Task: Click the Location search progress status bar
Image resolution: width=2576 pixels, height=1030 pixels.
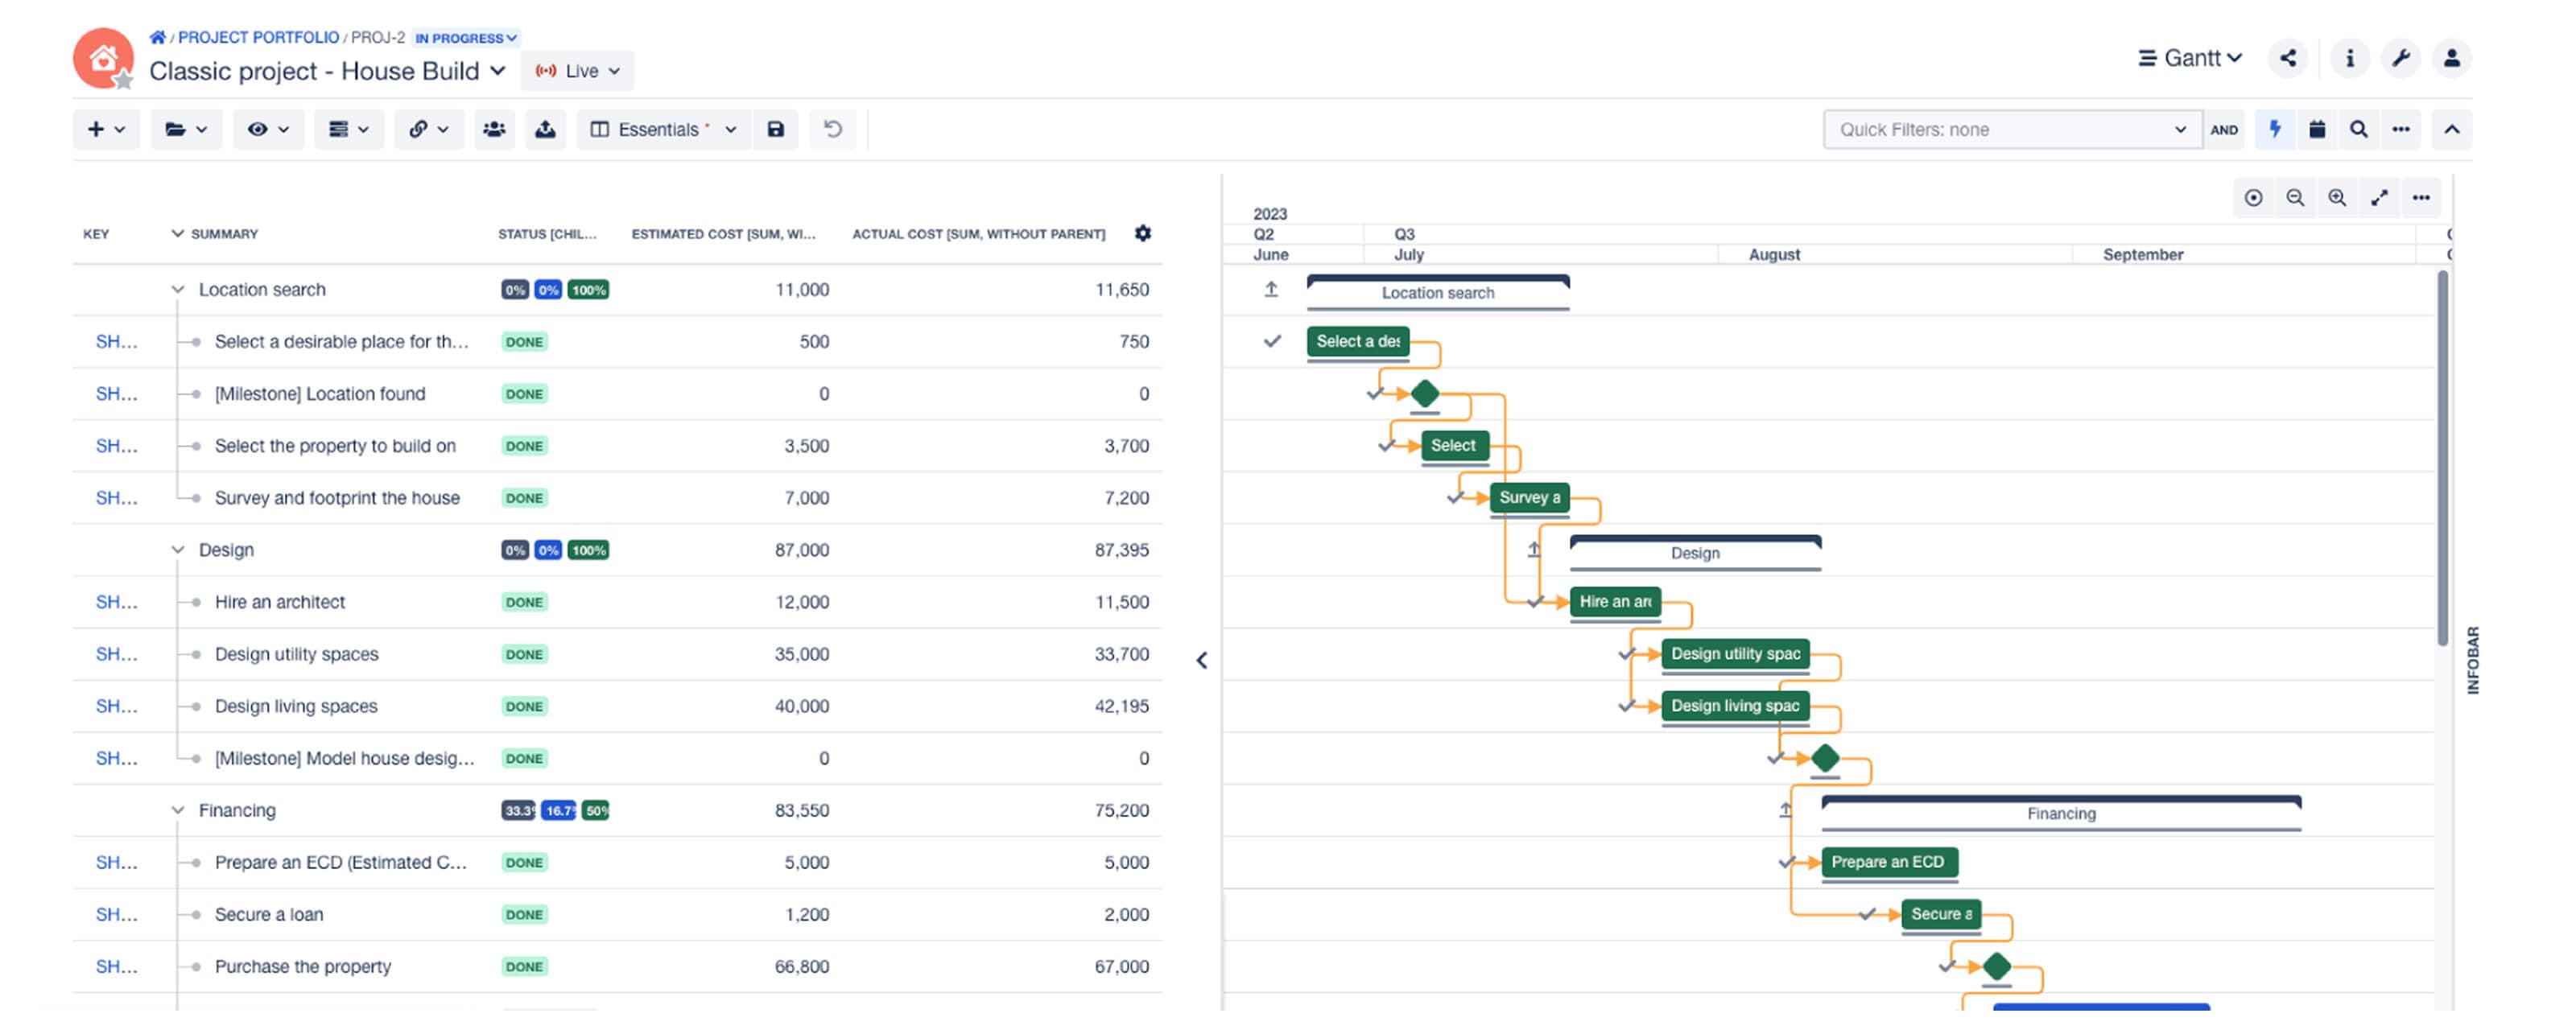Action: tap(555, 290)
